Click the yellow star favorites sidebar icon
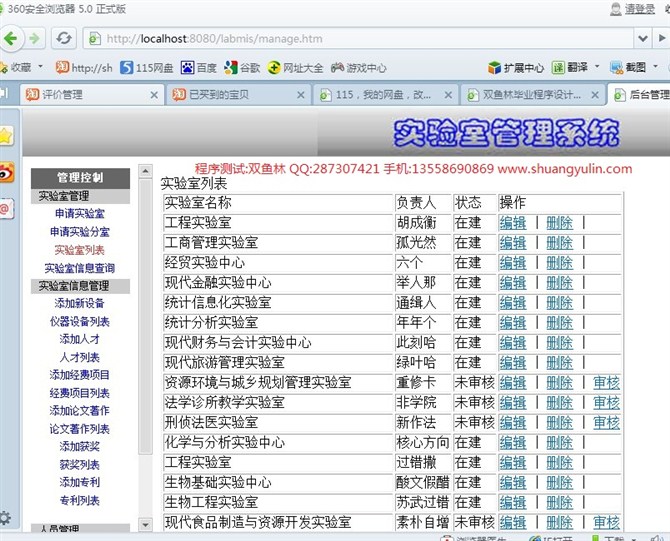Screen dimensions: 670x541 (x=6, y=136)
